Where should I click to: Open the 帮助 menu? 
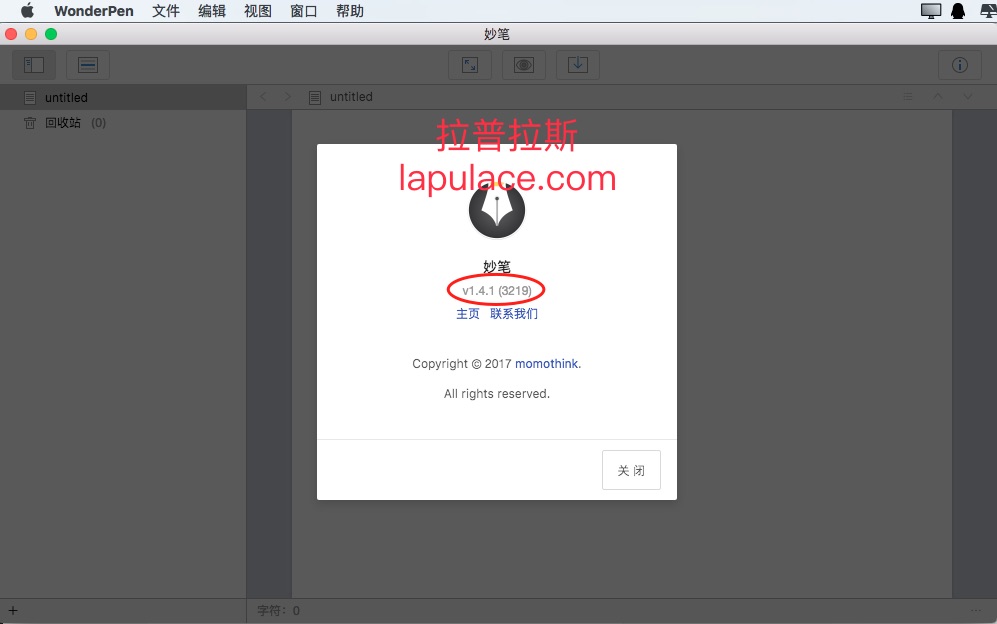point(350,11)
